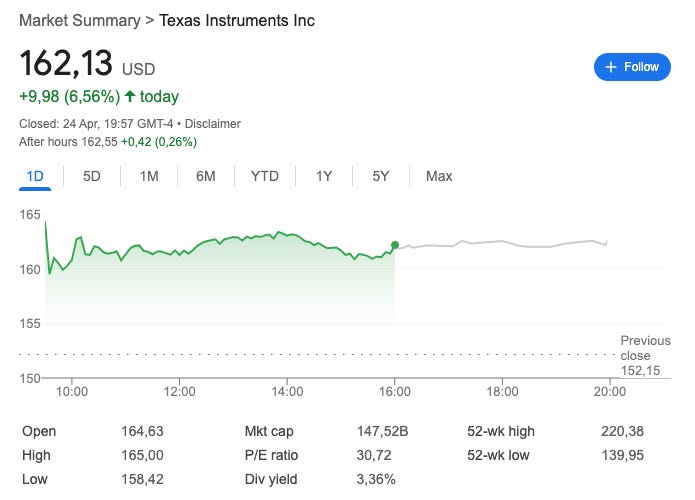Click the 52-wk low value 139,95
The height and width of the screenshot is (500, 695).
pos(622,455)
